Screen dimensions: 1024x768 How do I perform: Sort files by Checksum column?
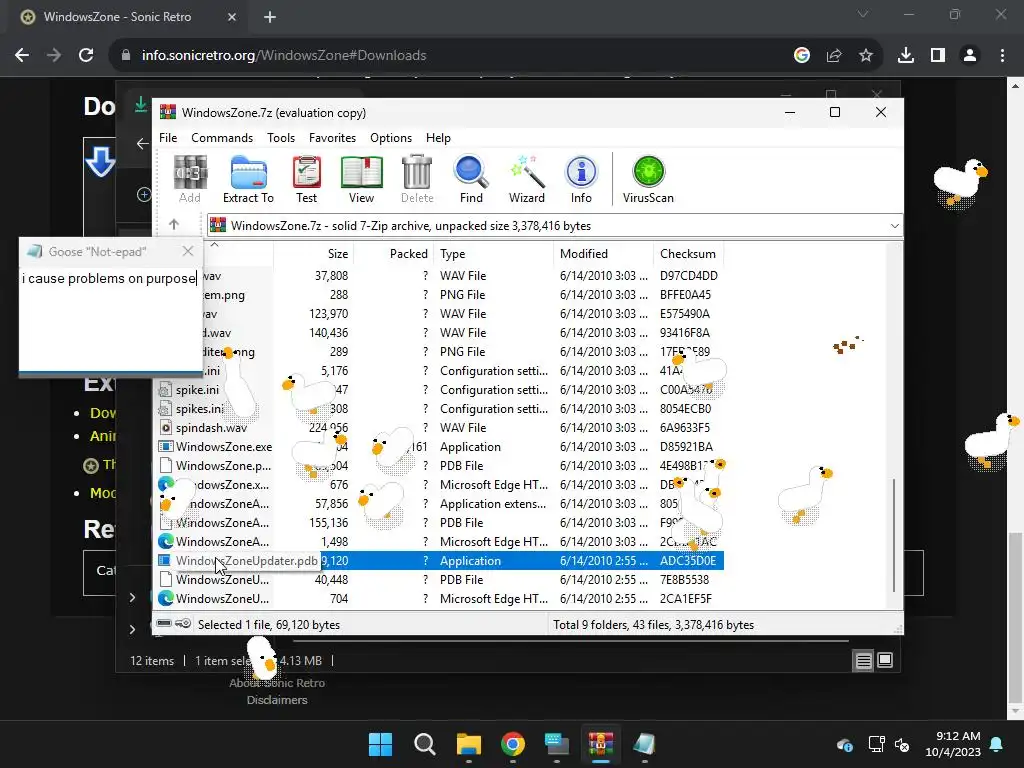tap(688, 253)
